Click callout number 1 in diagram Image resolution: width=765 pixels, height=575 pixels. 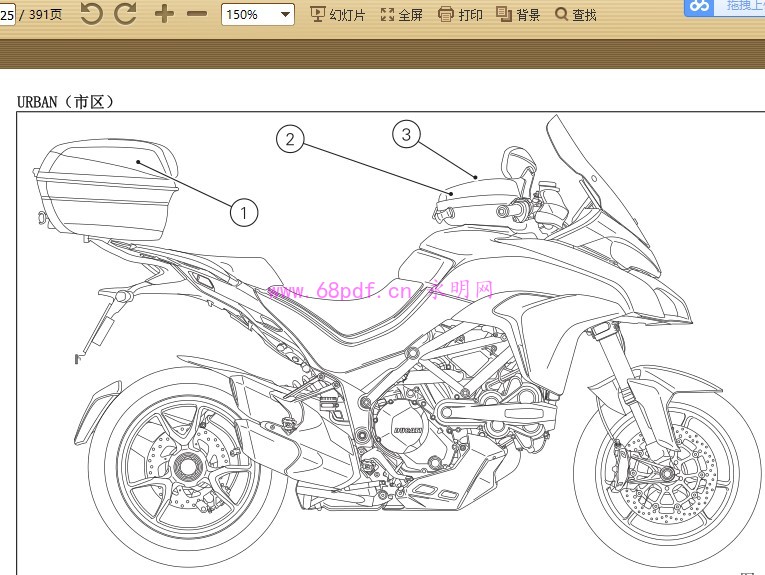pos(244,212)
